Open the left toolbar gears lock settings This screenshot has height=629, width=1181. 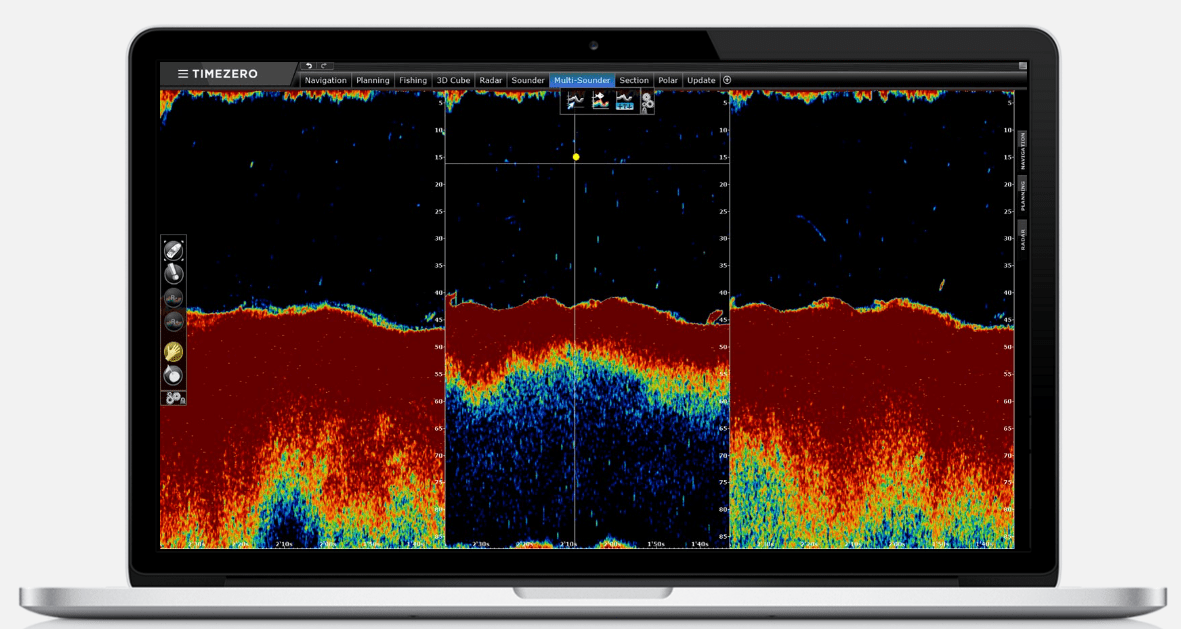pos(174,398)
